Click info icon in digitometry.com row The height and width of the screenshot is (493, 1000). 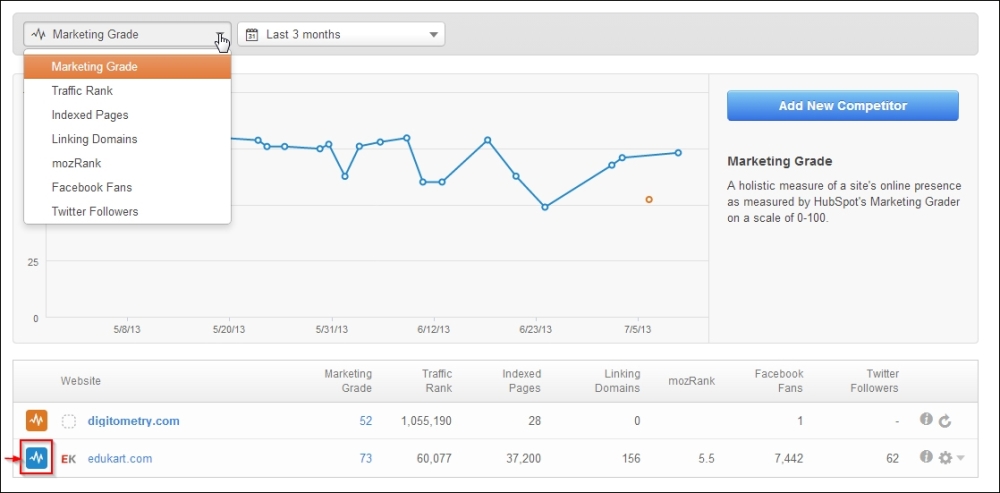tap(926, 421)
